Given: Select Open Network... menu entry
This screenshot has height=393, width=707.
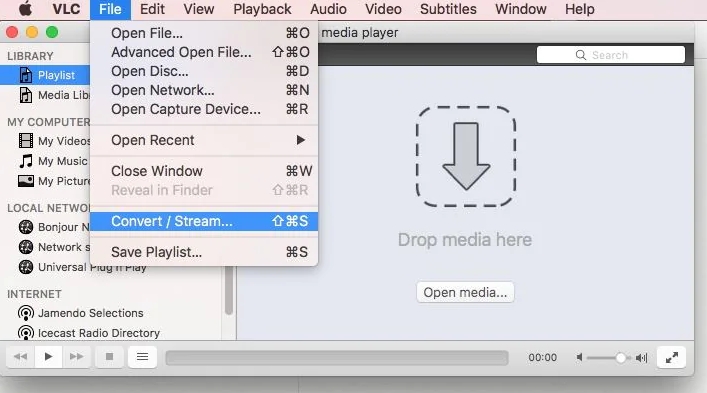Looking at the screenshot, I should pyautogui.click(x=204, y=90).
